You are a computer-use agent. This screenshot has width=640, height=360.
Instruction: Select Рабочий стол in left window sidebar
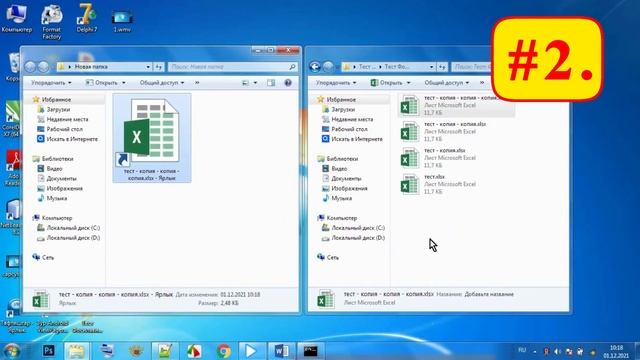pos(60,129)
